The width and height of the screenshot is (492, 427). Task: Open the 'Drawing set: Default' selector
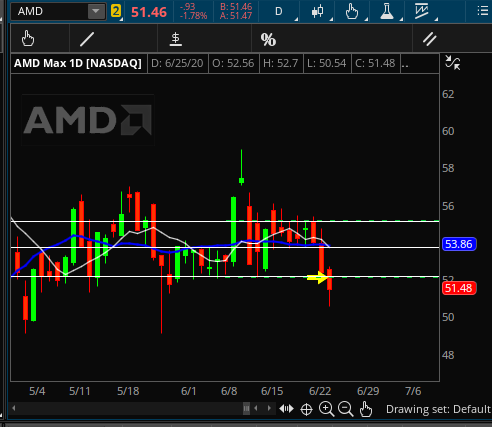click(438, 409)
